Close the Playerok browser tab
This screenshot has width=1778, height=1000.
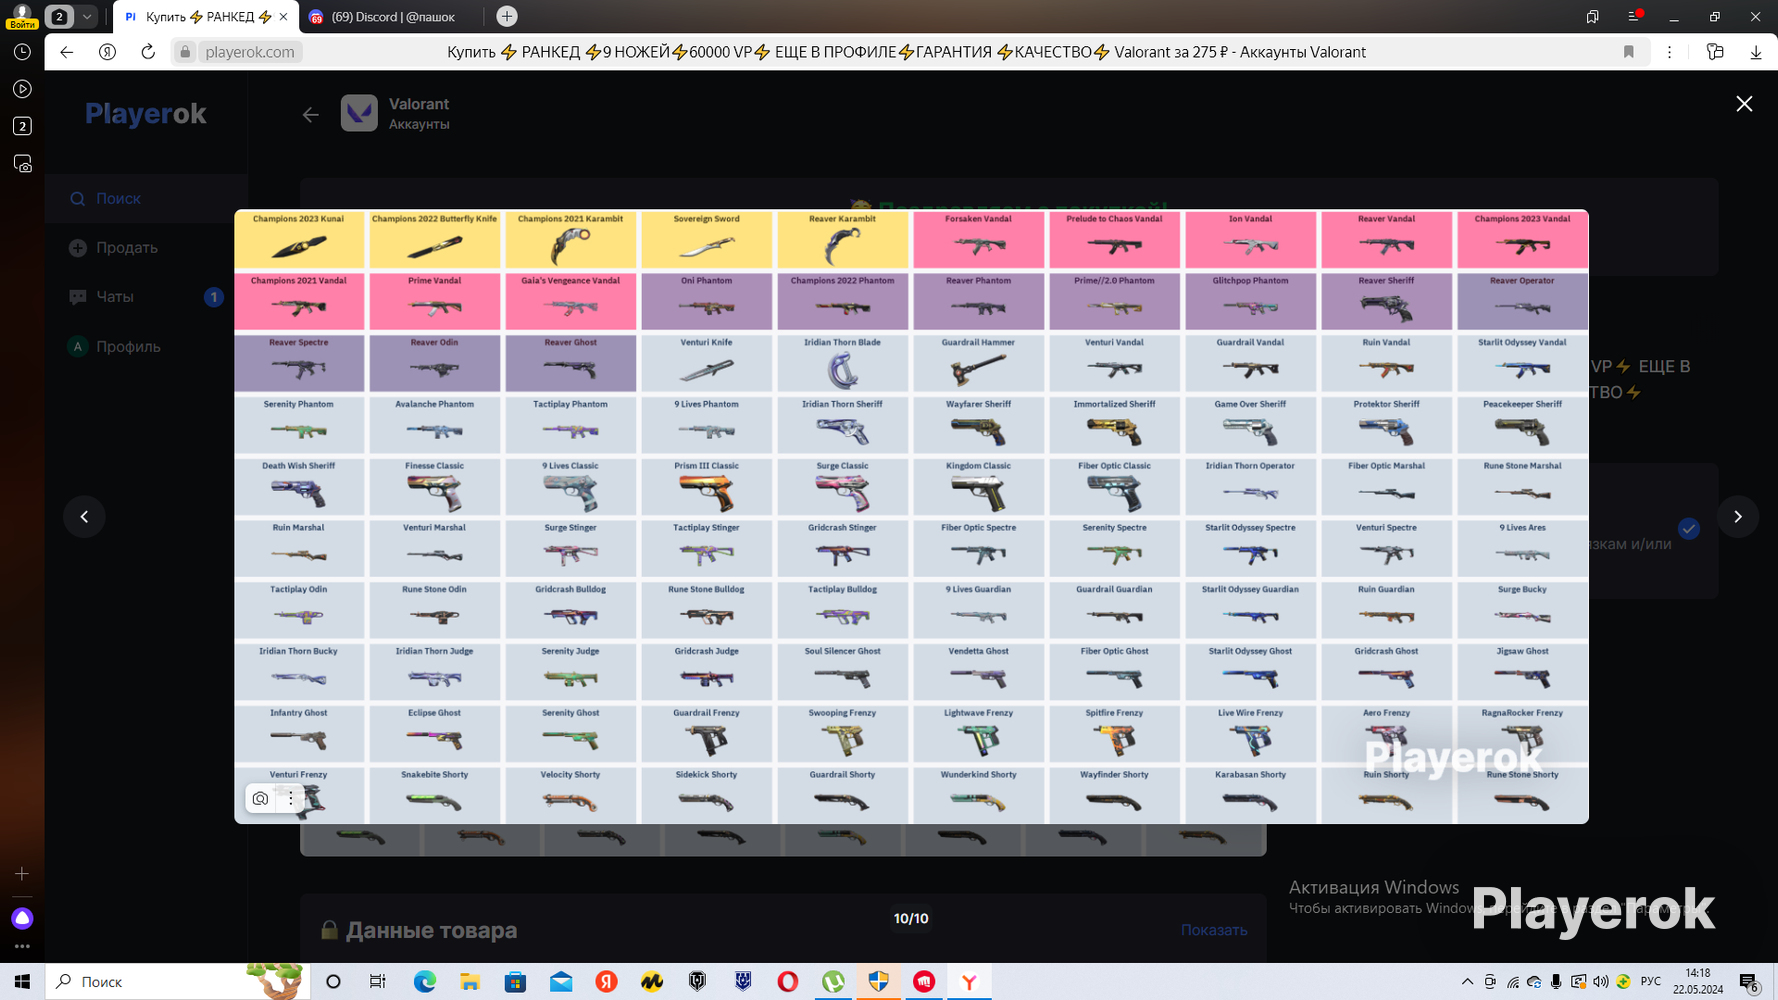[x=284, y=17]
